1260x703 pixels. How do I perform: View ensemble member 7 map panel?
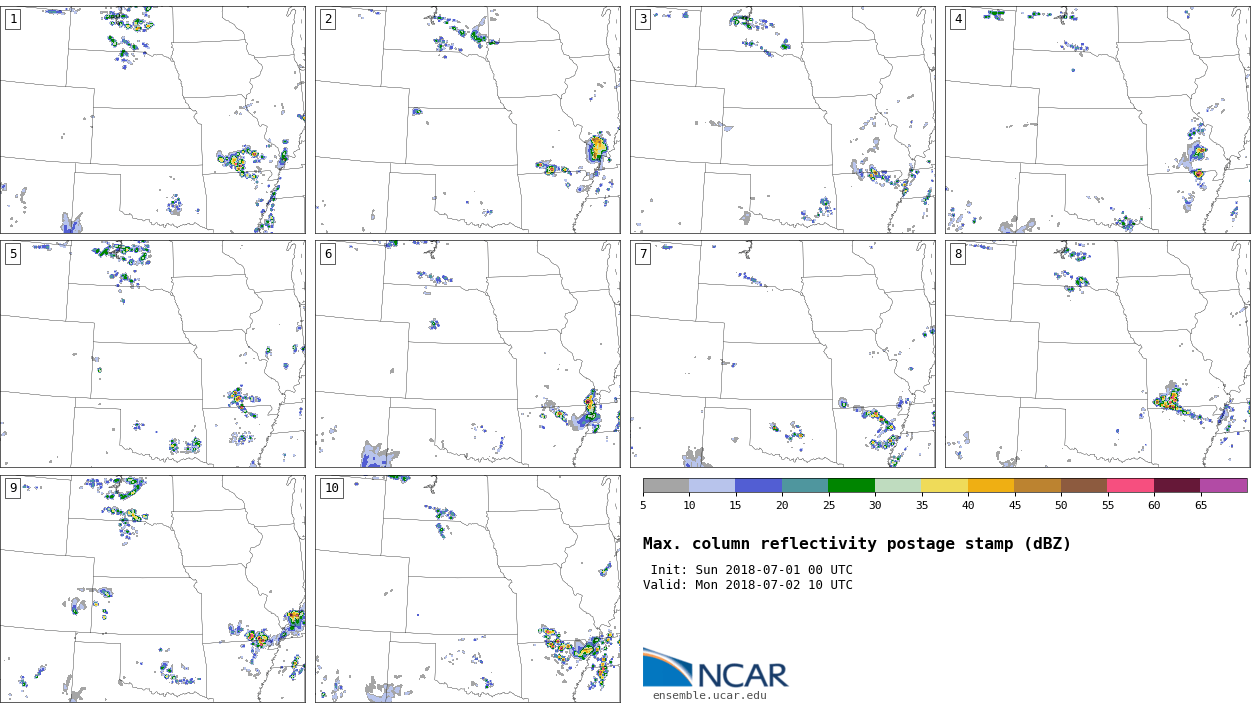[782, 354]
